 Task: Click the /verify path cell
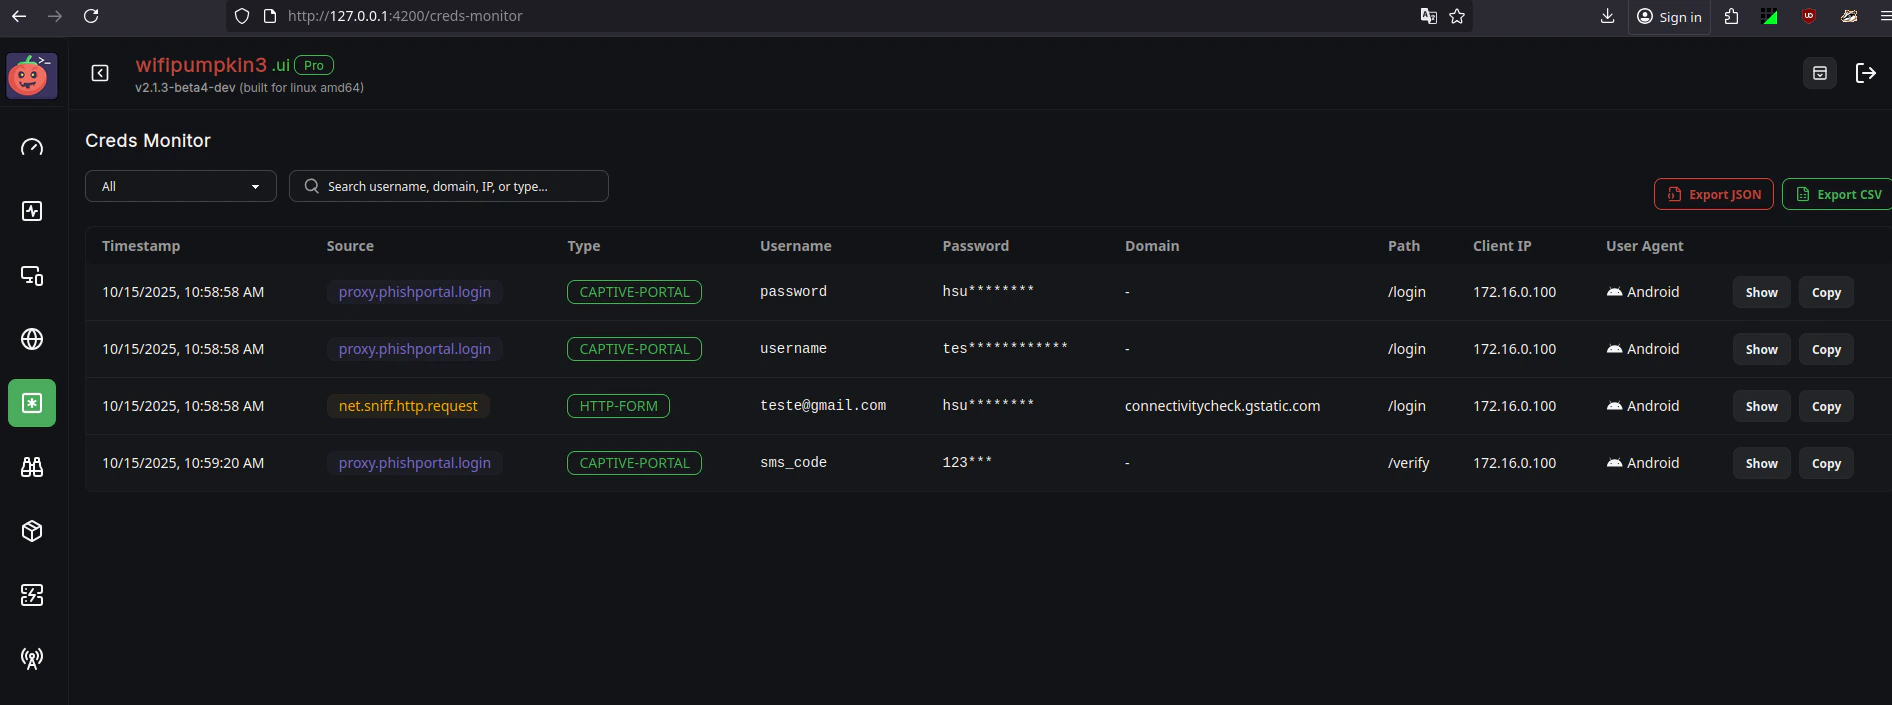point(1408,463)
